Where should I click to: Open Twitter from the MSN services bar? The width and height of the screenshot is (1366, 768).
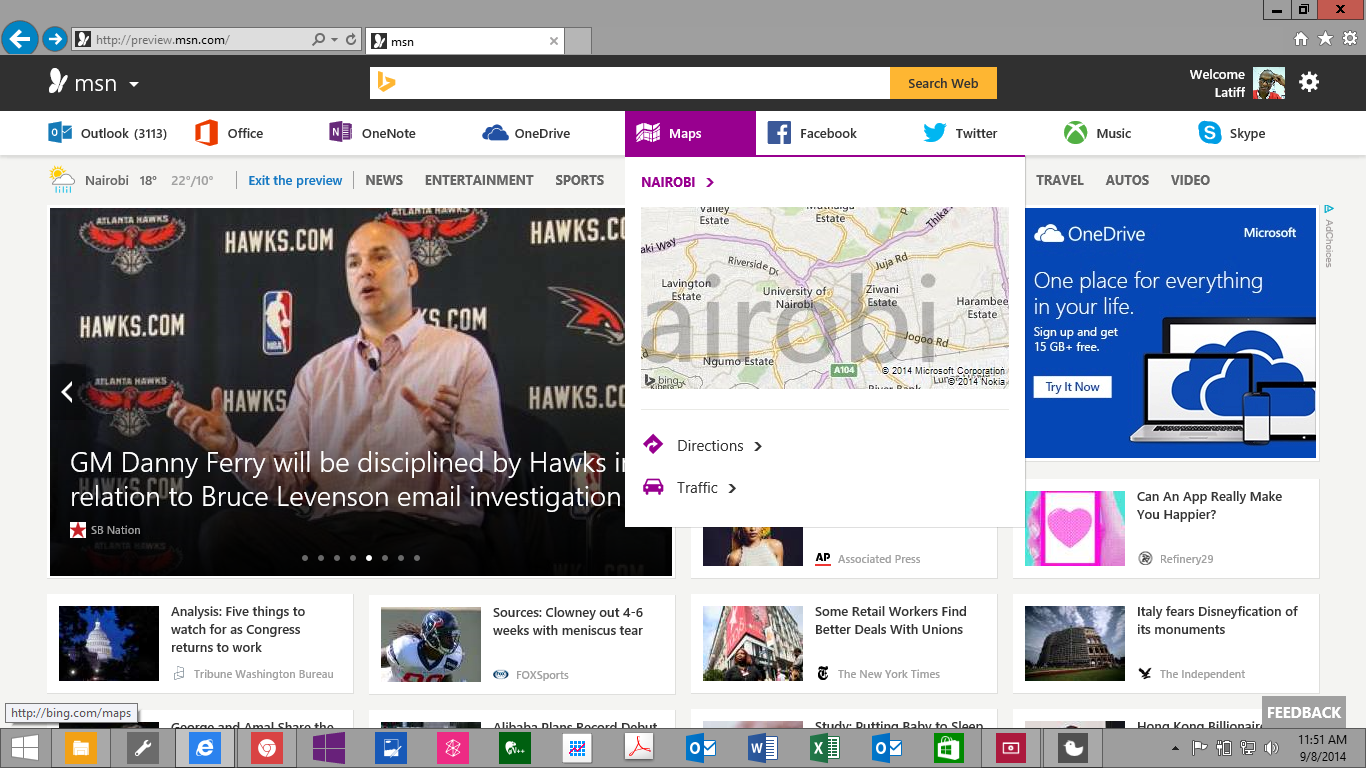pyautogui.click(x=960, y=133)
